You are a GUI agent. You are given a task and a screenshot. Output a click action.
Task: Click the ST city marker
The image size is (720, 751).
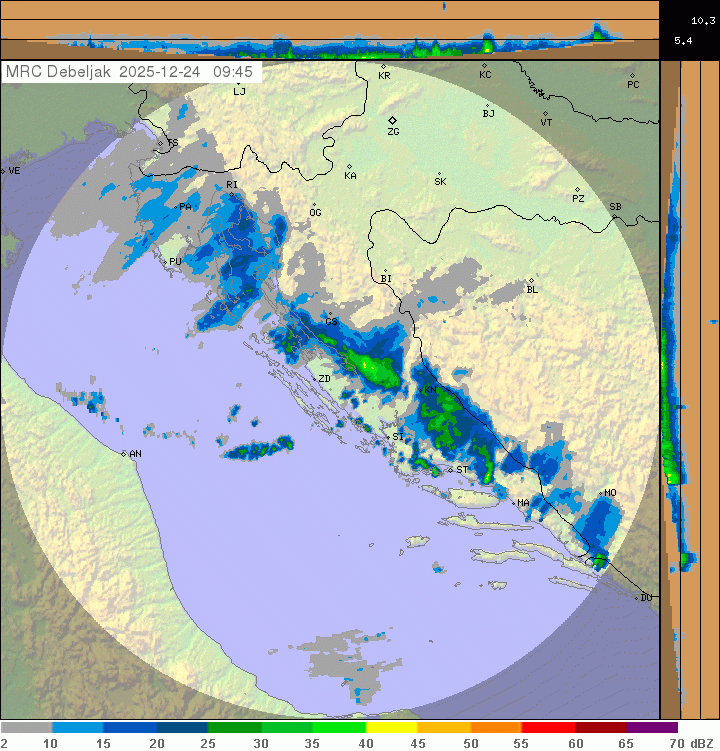pyautogui.click(x=450, y=469)
